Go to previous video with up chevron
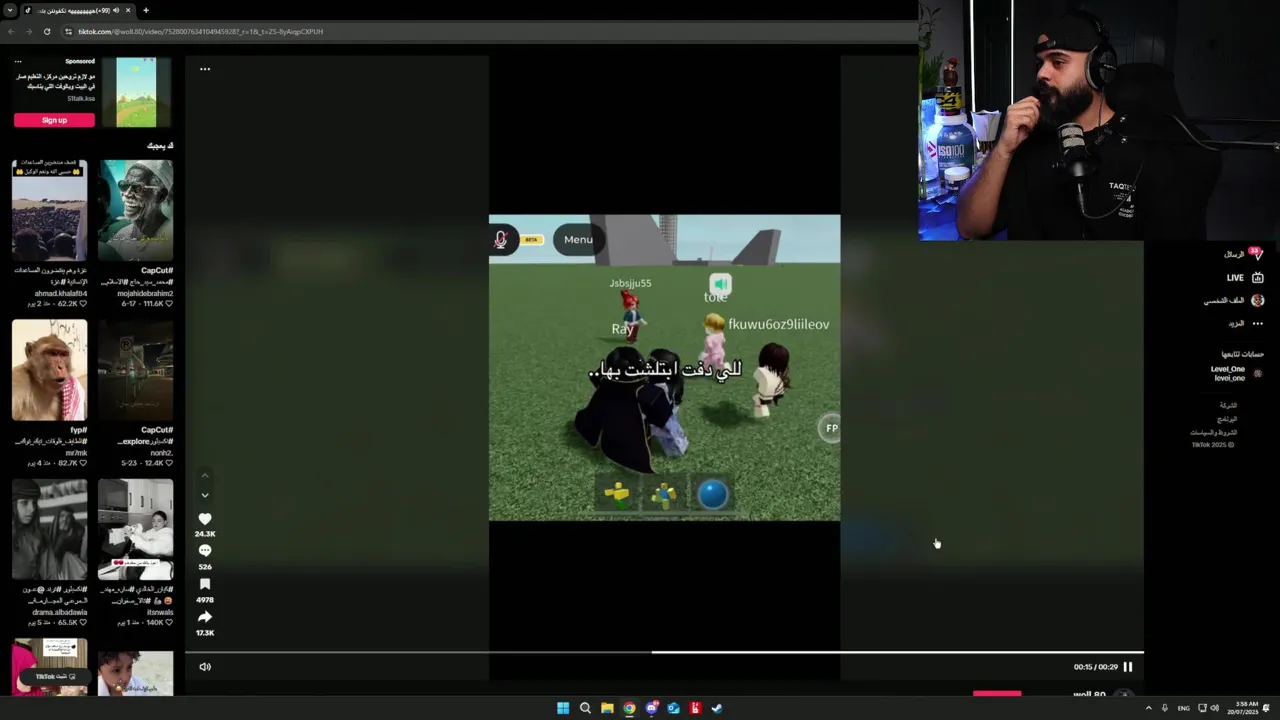The width and height of the screenshot is (1280, 720). click(x=205, y=476)
